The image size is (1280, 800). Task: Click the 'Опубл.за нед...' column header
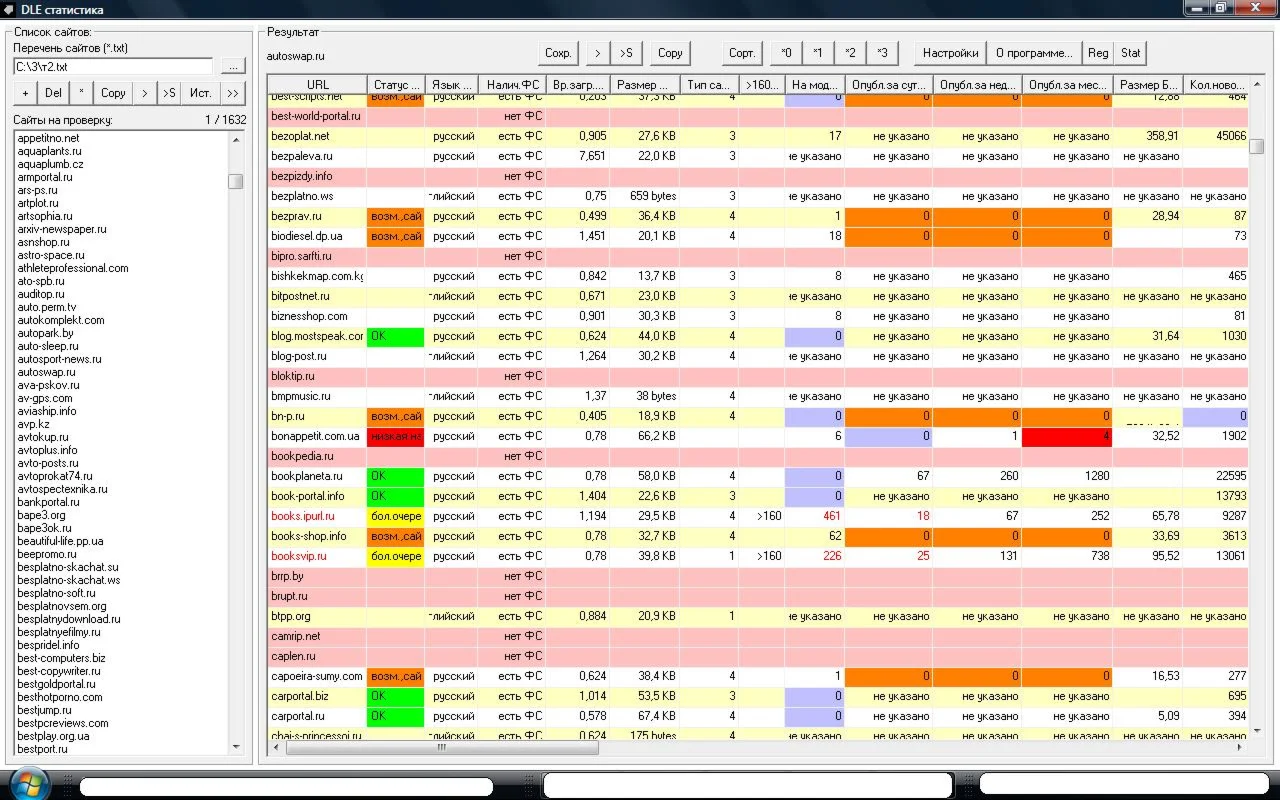point(978,85)
